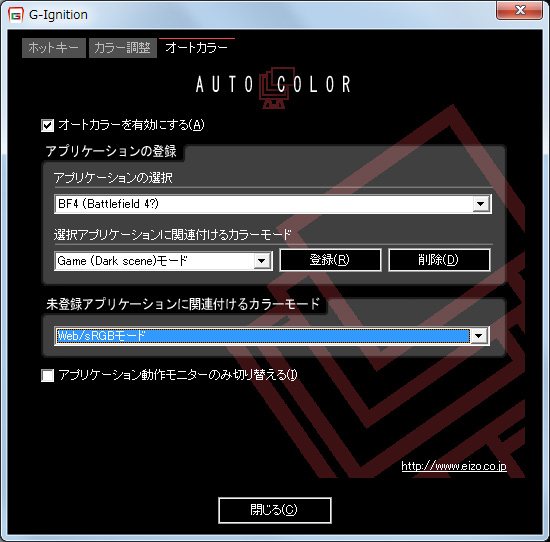Click the 閉じる(C) button
This screenshot has height=542, width=550.
tap(274, 510)
